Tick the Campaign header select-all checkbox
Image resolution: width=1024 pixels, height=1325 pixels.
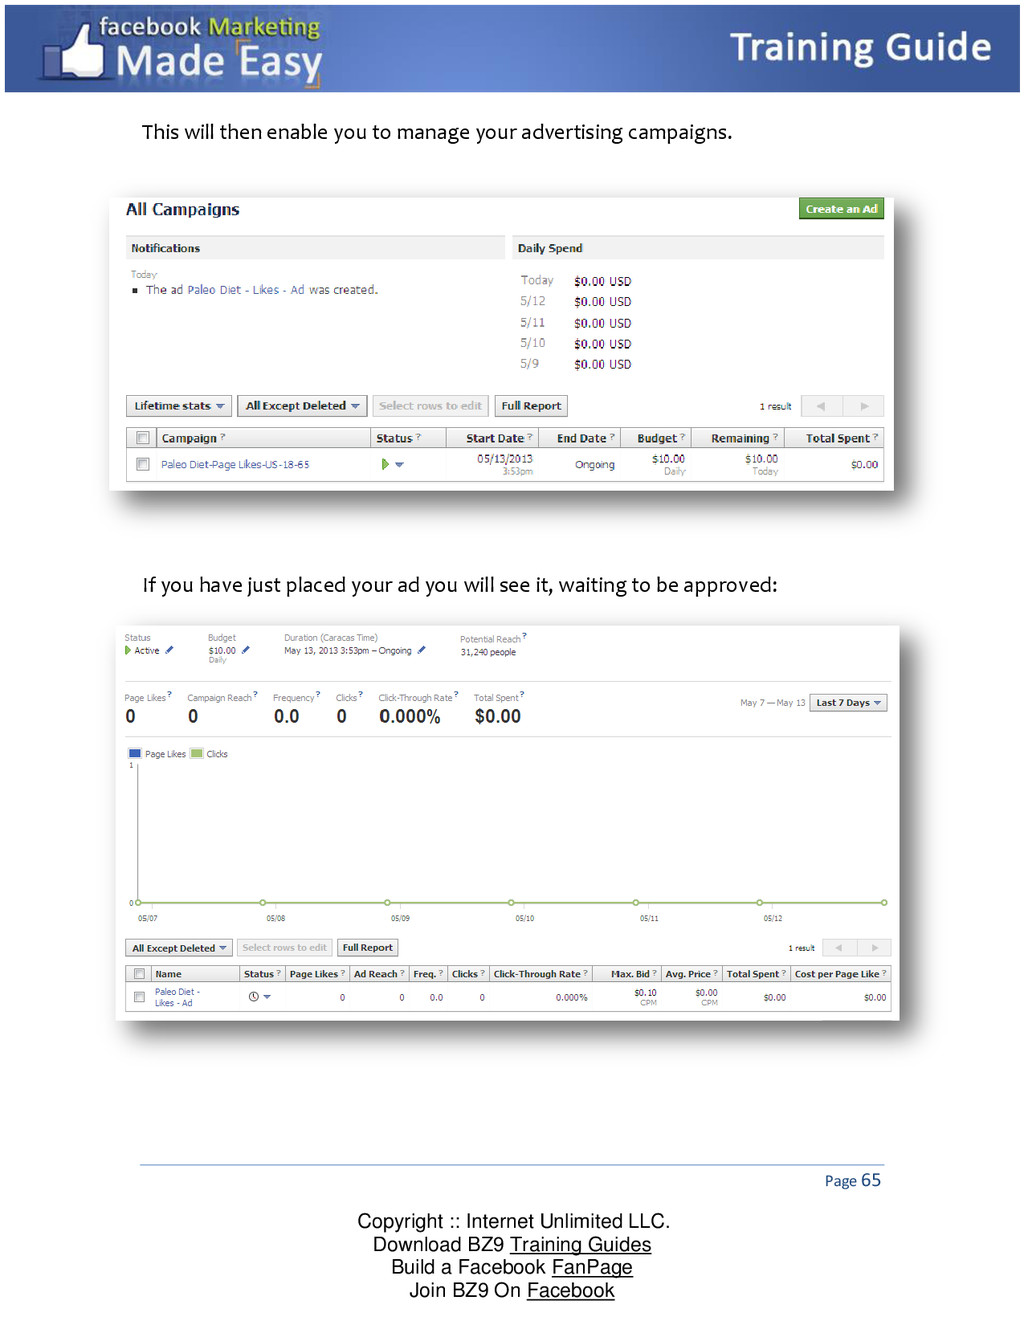(x=142, y=438)
